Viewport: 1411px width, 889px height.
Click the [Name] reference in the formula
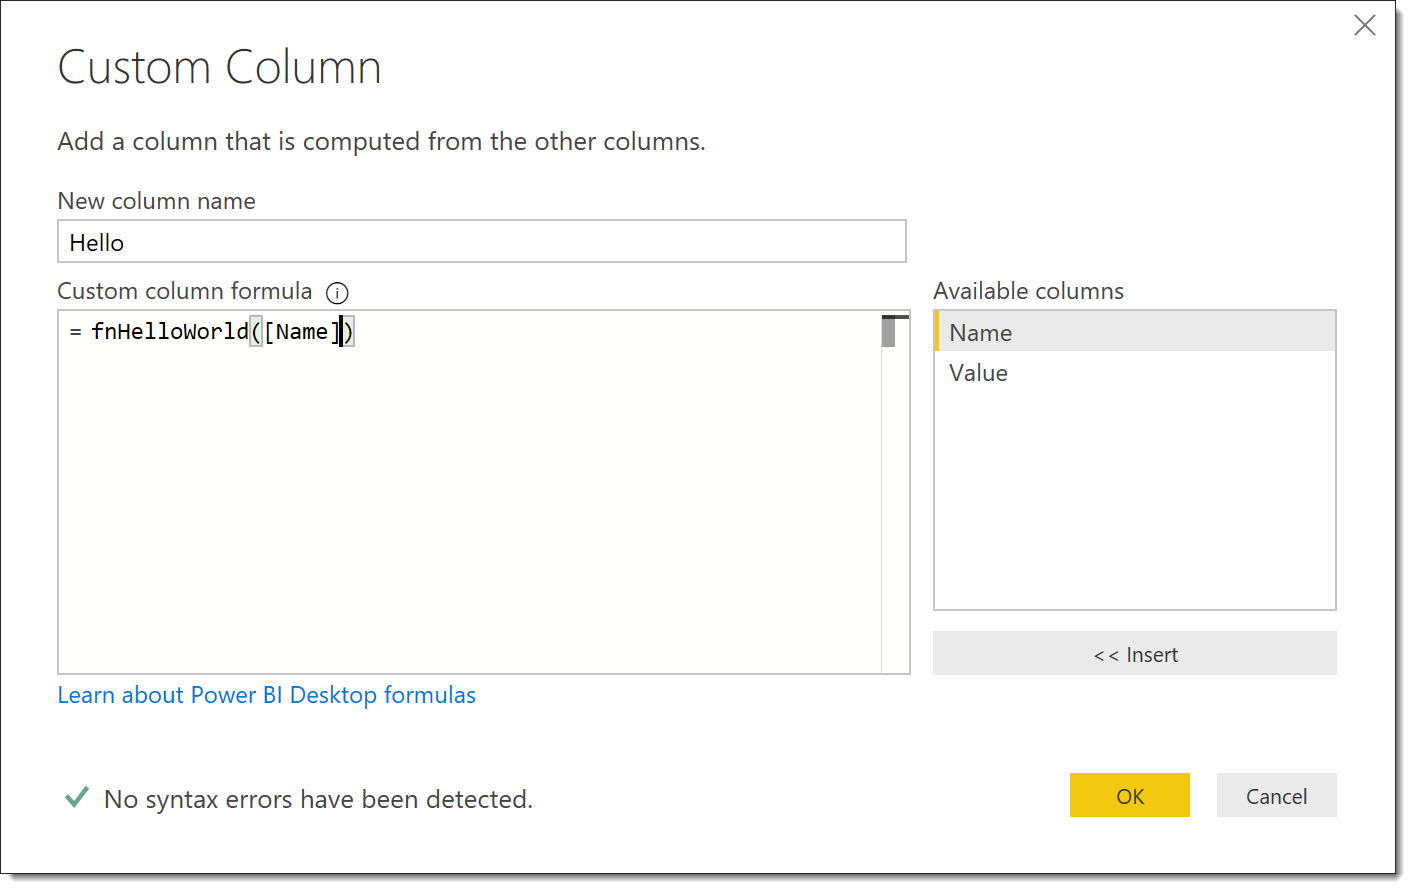[302, 331]
